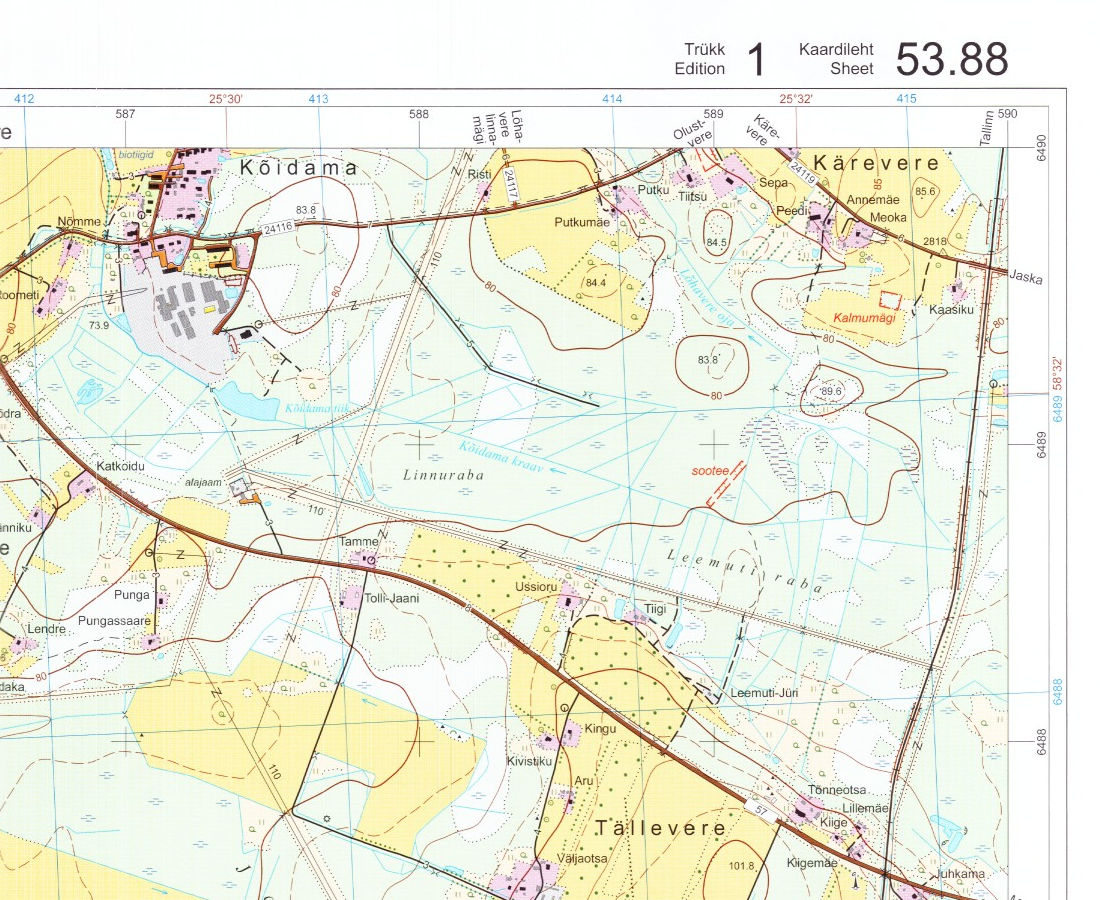Click the blue 'Kõidama tiik' pond label
The image size is (1100, 900).
pos(316,408)
